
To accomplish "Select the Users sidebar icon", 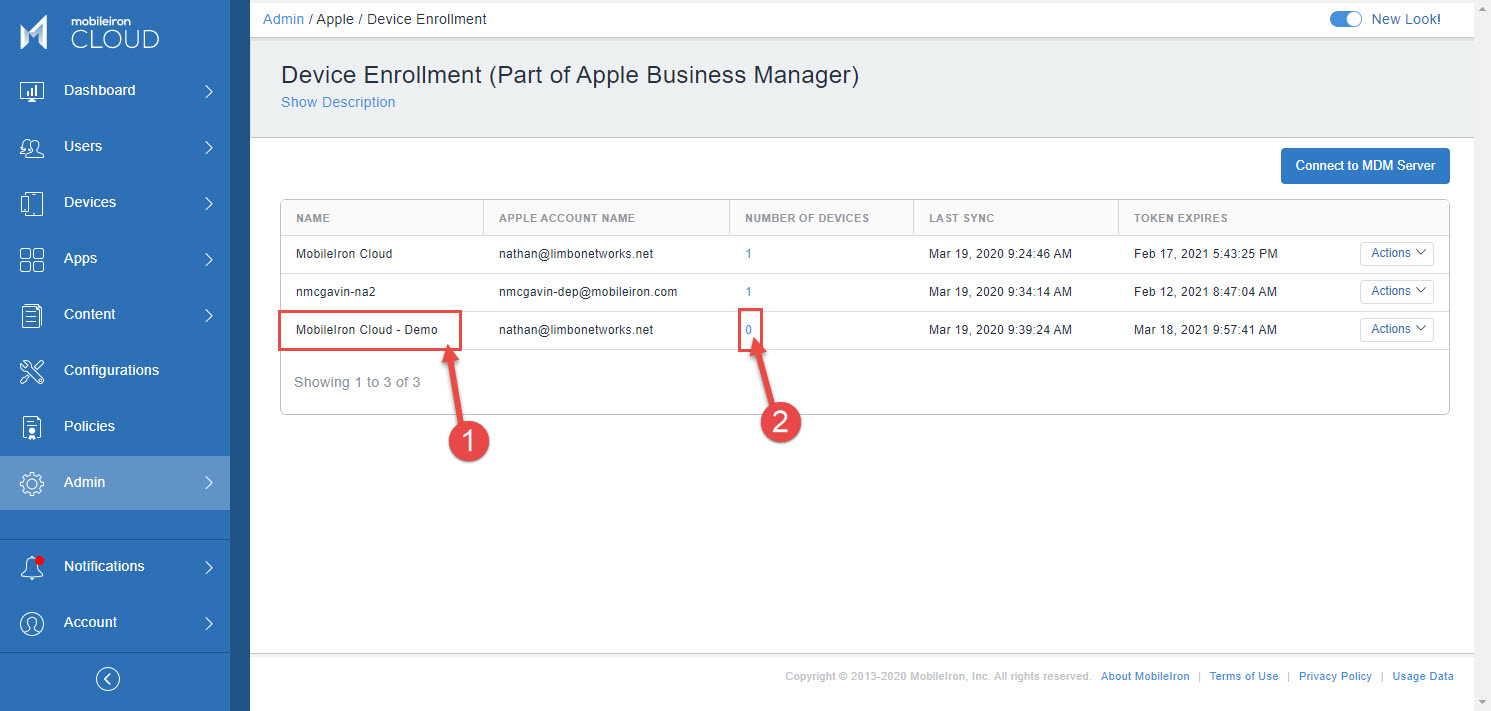I will pyautogui.click(x=31, y=146).
